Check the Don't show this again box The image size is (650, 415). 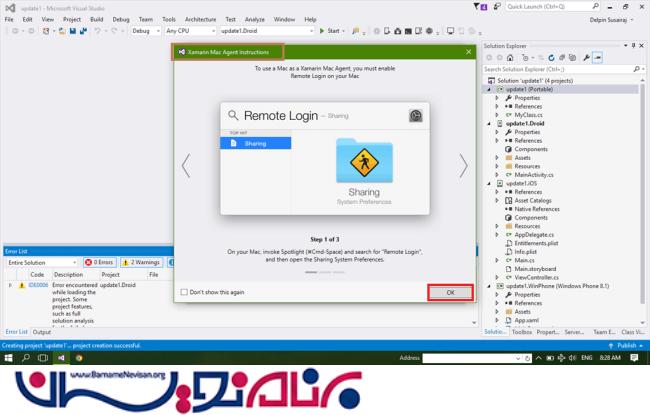(184, 292)
